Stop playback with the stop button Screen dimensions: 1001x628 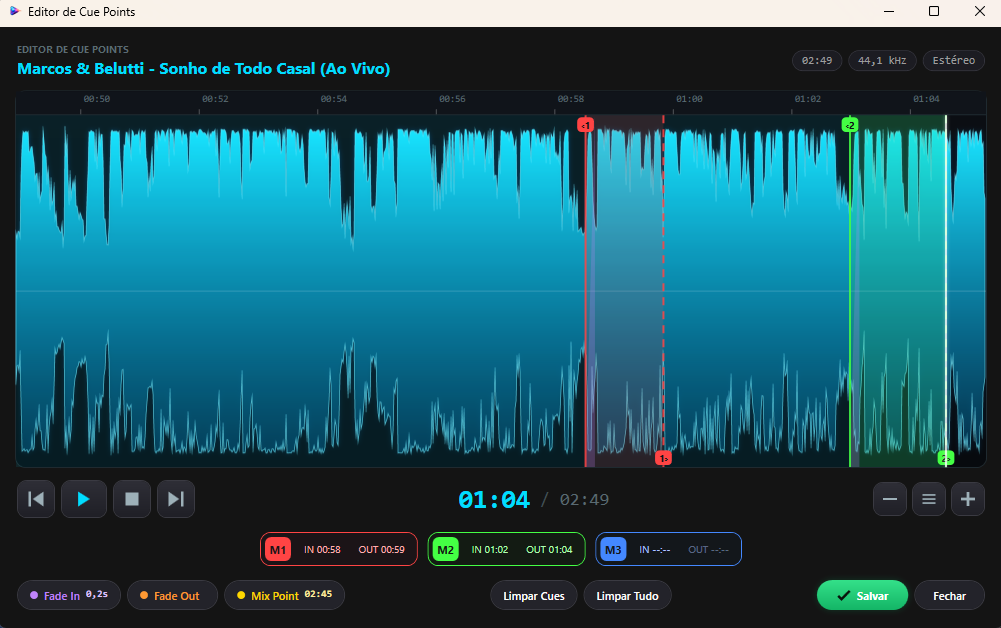[x=132, y=499]
